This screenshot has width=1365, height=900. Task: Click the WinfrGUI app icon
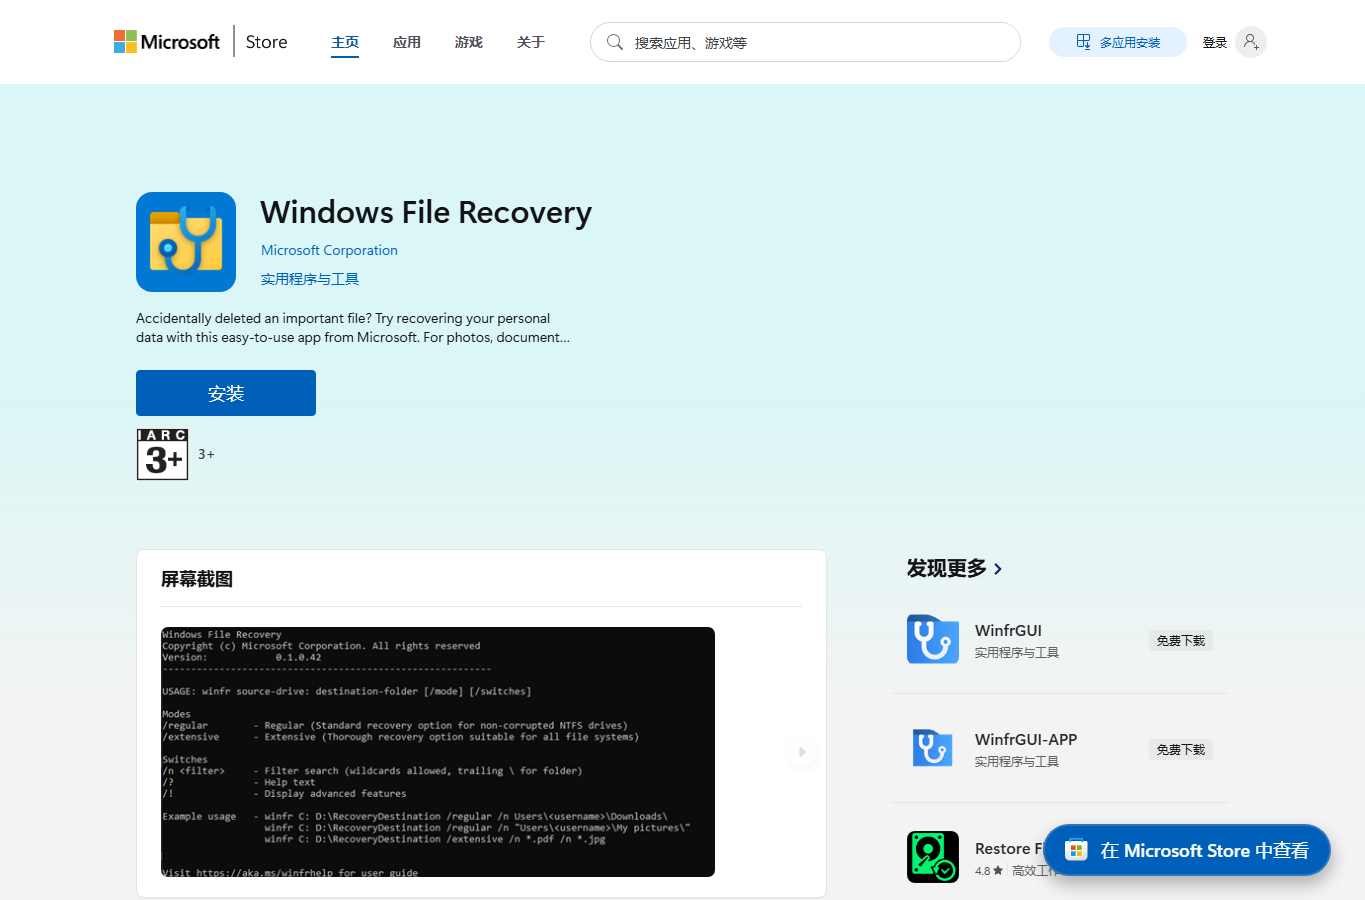tap(933, 639)
